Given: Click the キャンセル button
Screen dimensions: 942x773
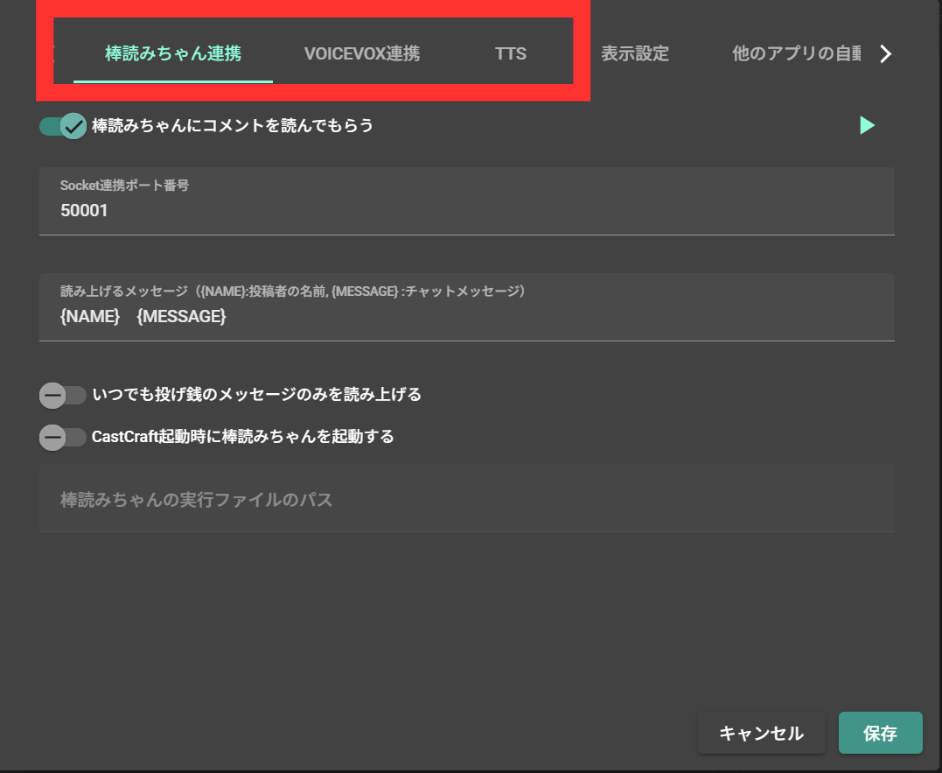Looking at the screenshot, I should coord(761,733).
